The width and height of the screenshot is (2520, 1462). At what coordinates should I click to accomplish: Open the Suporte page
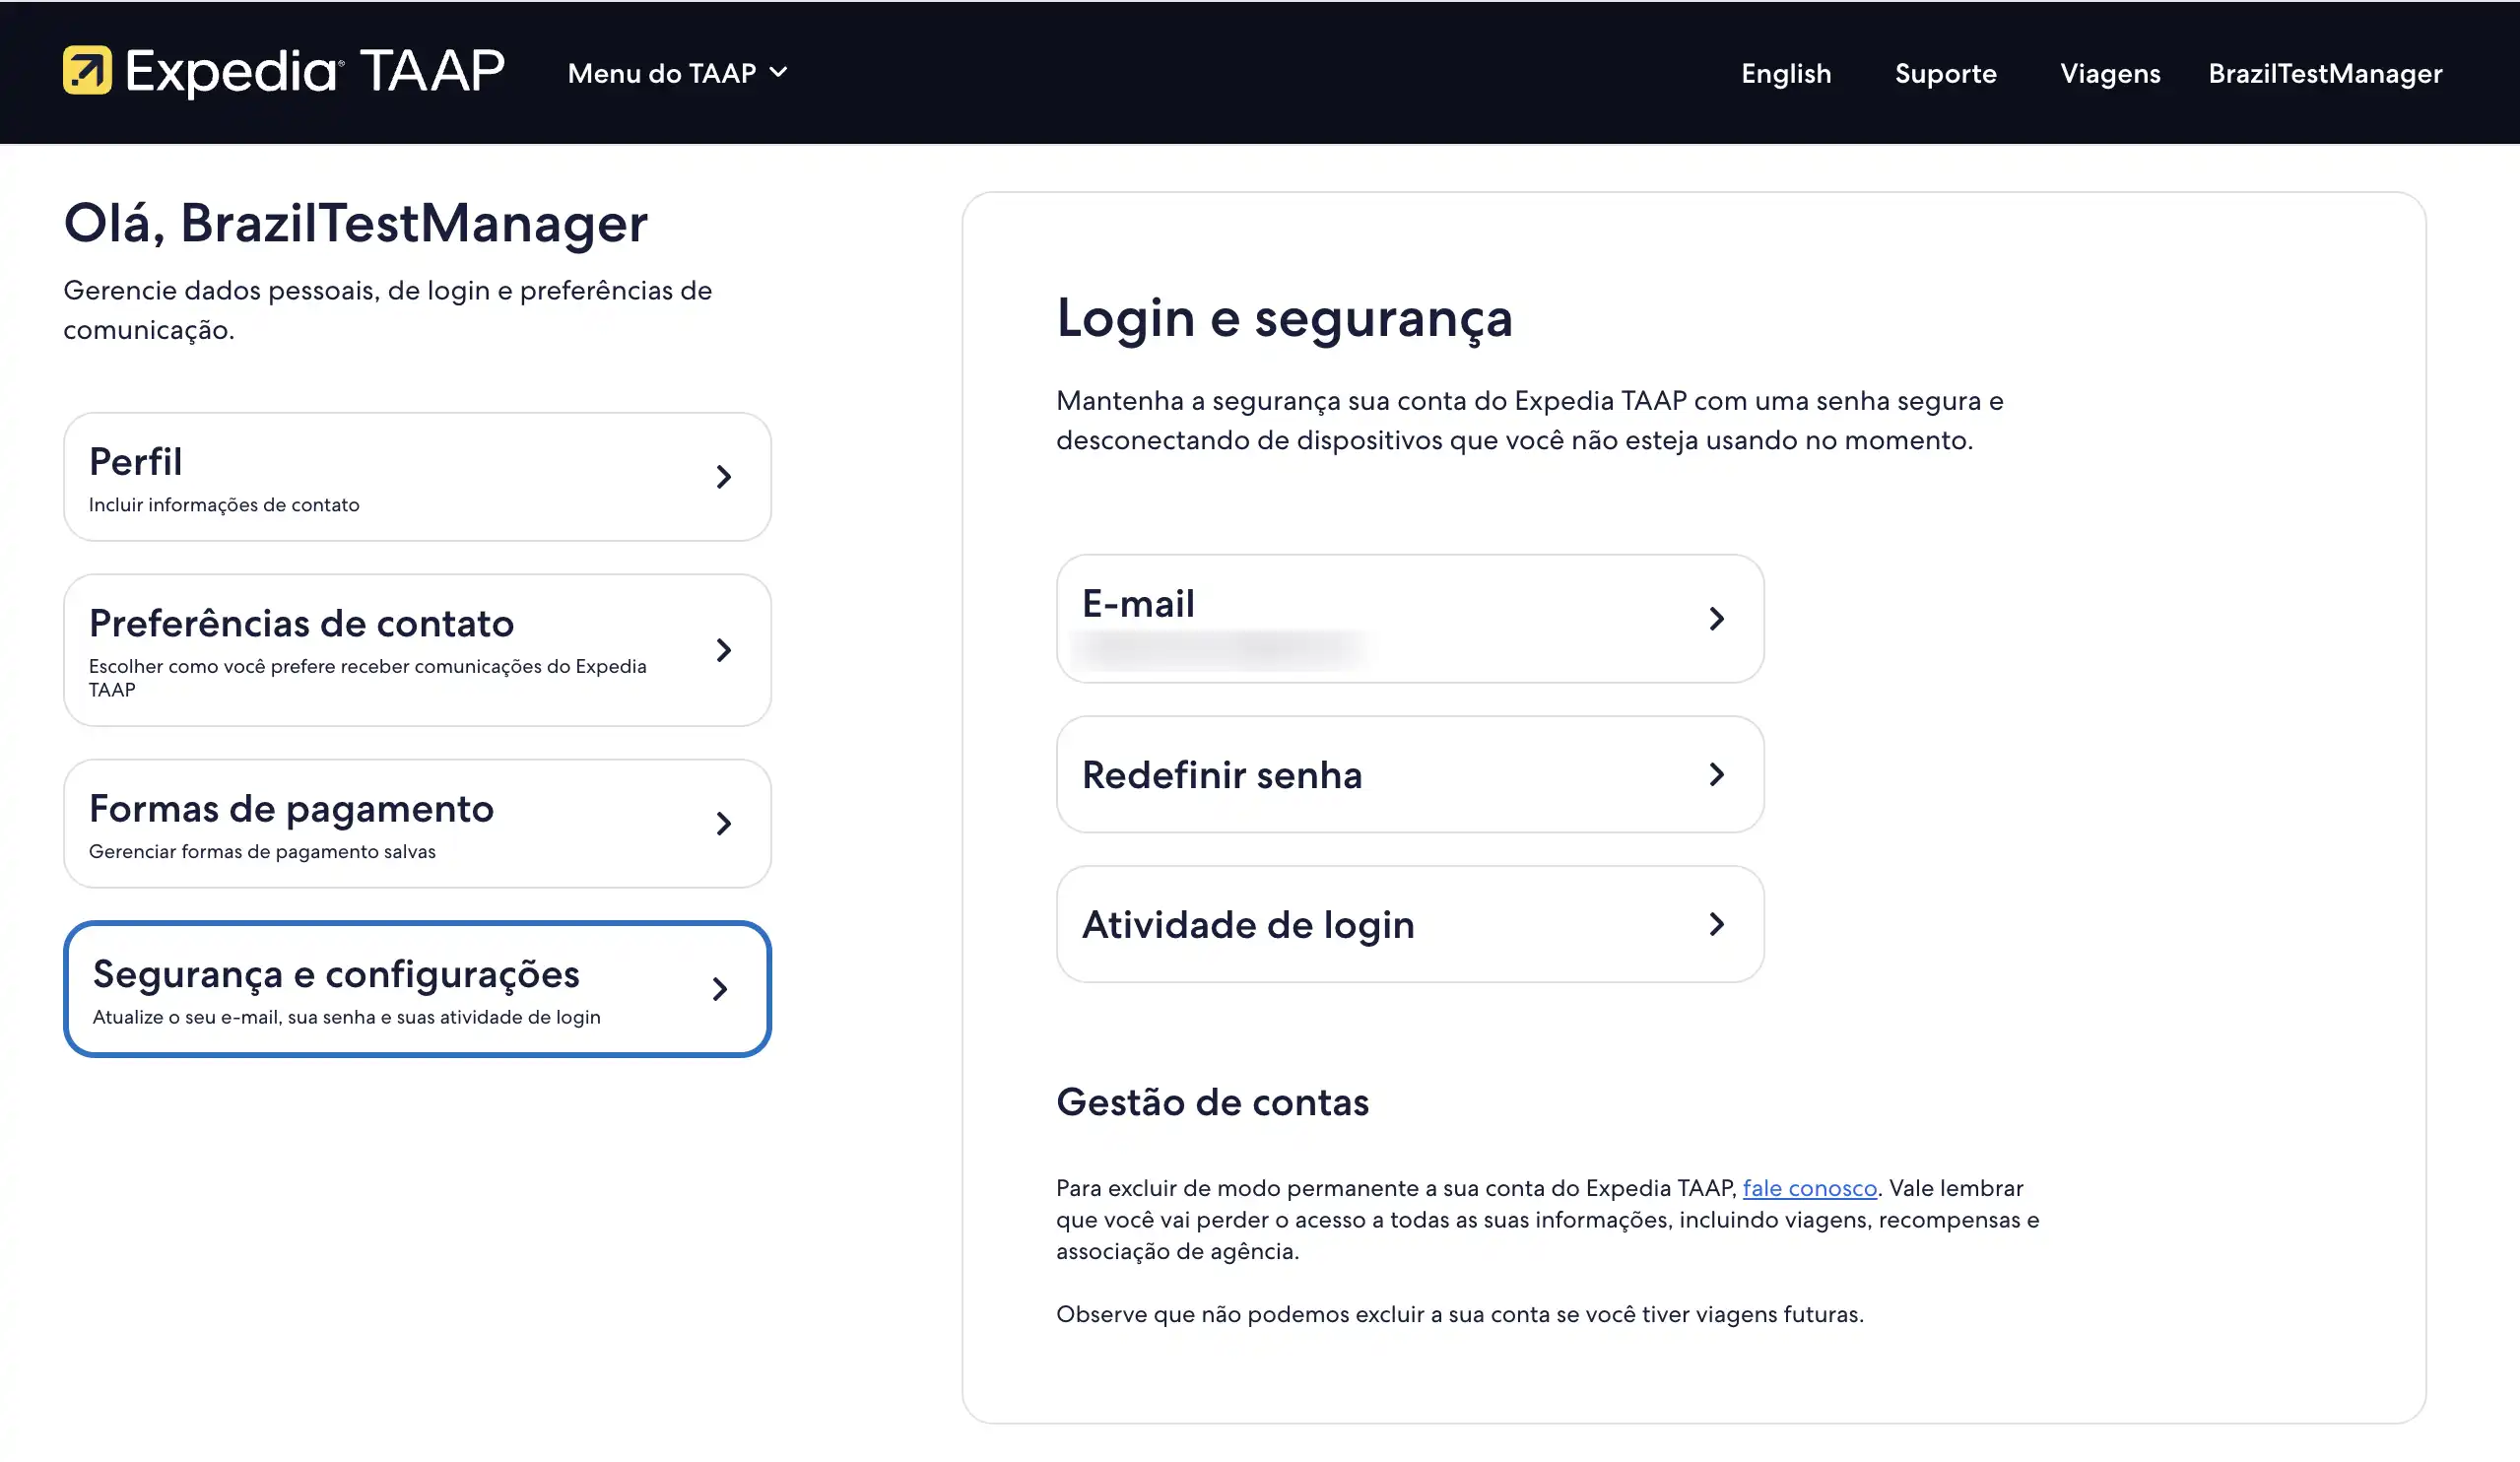pyautogui.click(x=1945, y=73)
